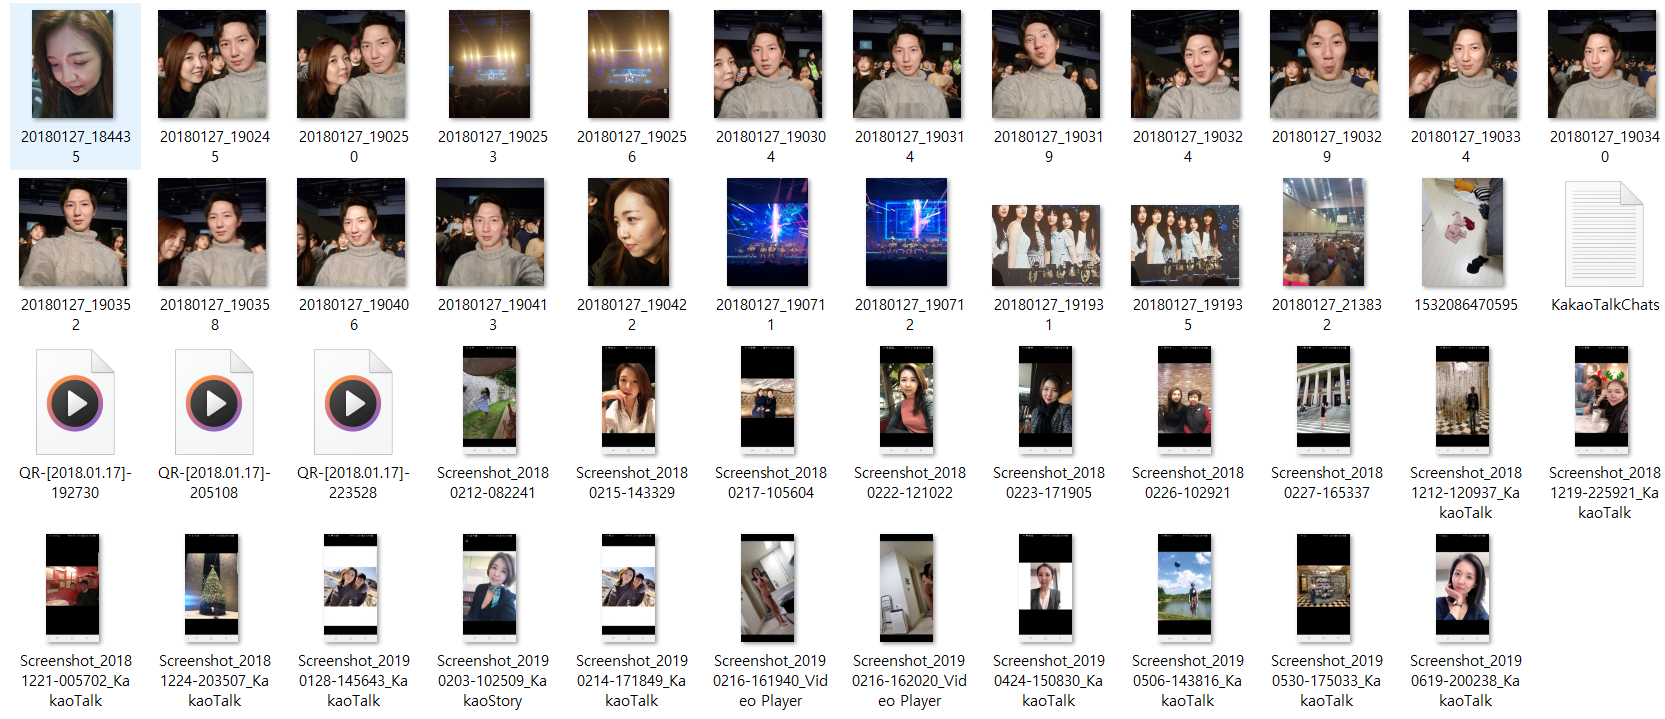
Task: Select the image 1532086470595
Action: 1463,232
